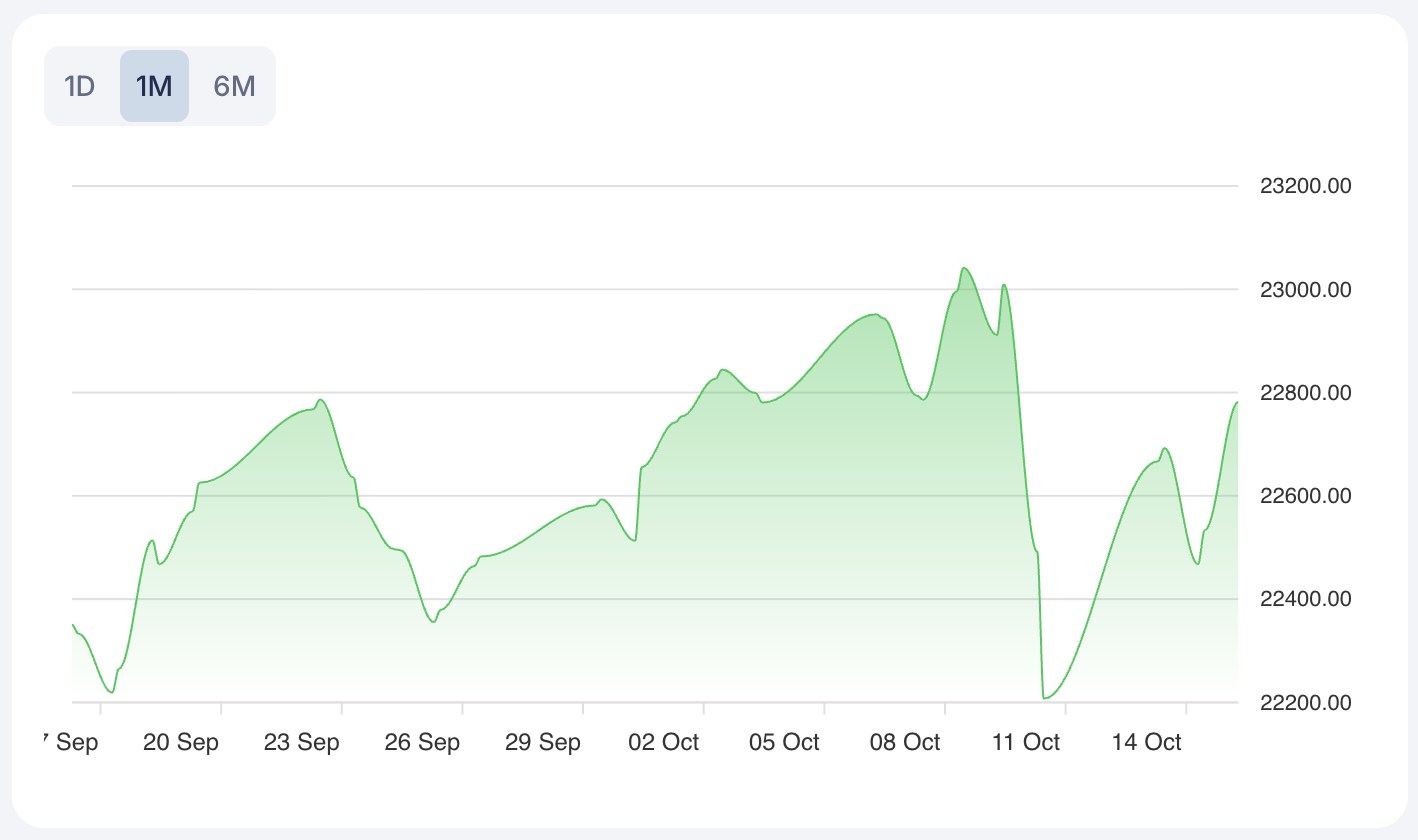1418x840 pixels.
Task: Select the 22400.00 price label
Action: pos(1305,599)
